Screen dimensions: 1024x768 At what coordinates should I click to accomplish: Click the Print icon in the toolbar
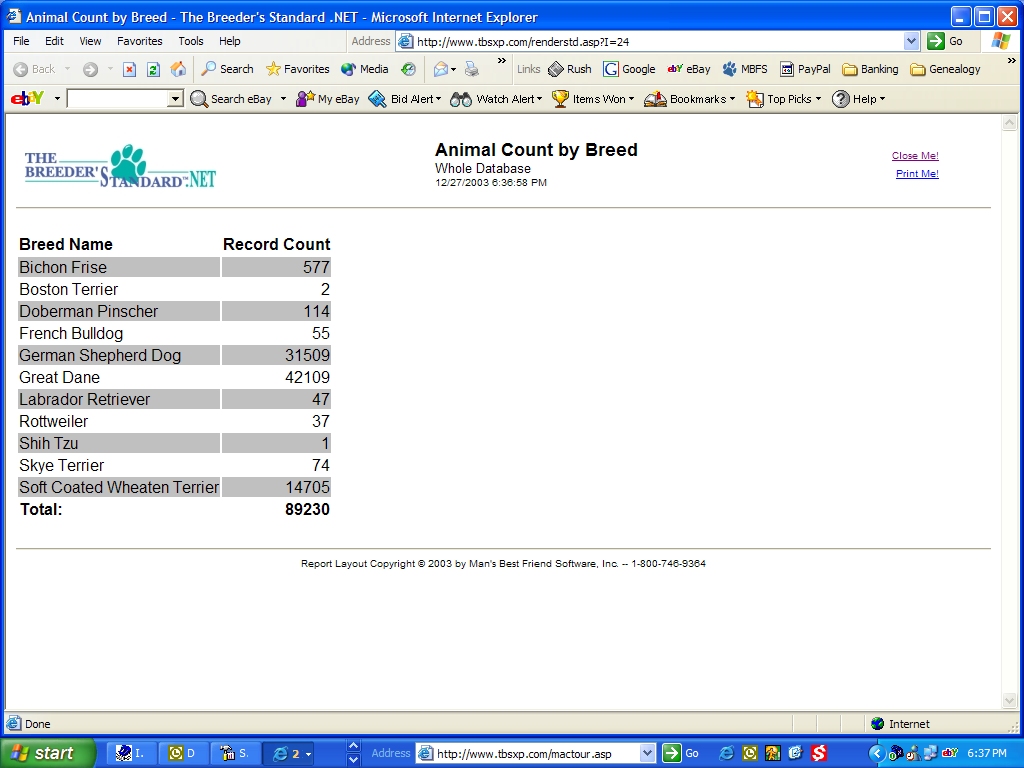(472, 69)
